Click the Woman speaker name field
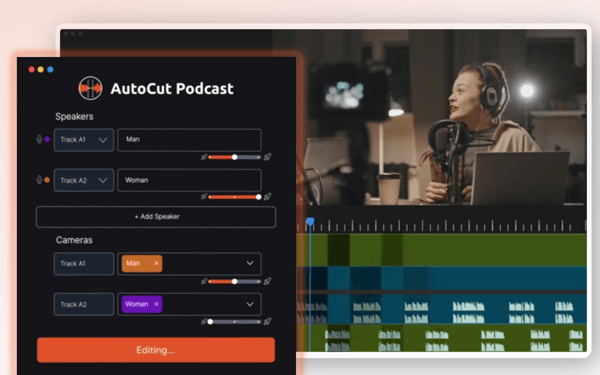Viewport: 600px width, 375px height. coord(189,180)
